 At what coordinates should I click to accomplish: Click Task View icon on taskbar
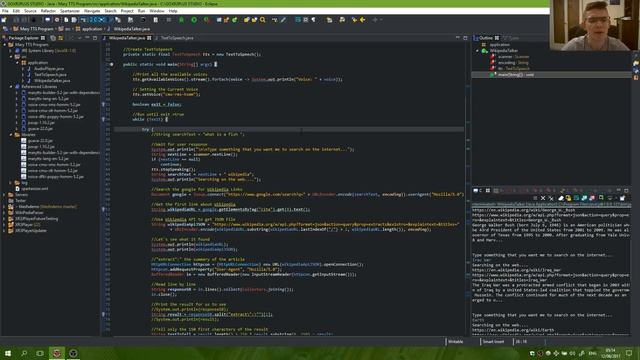tap(40, 353)
